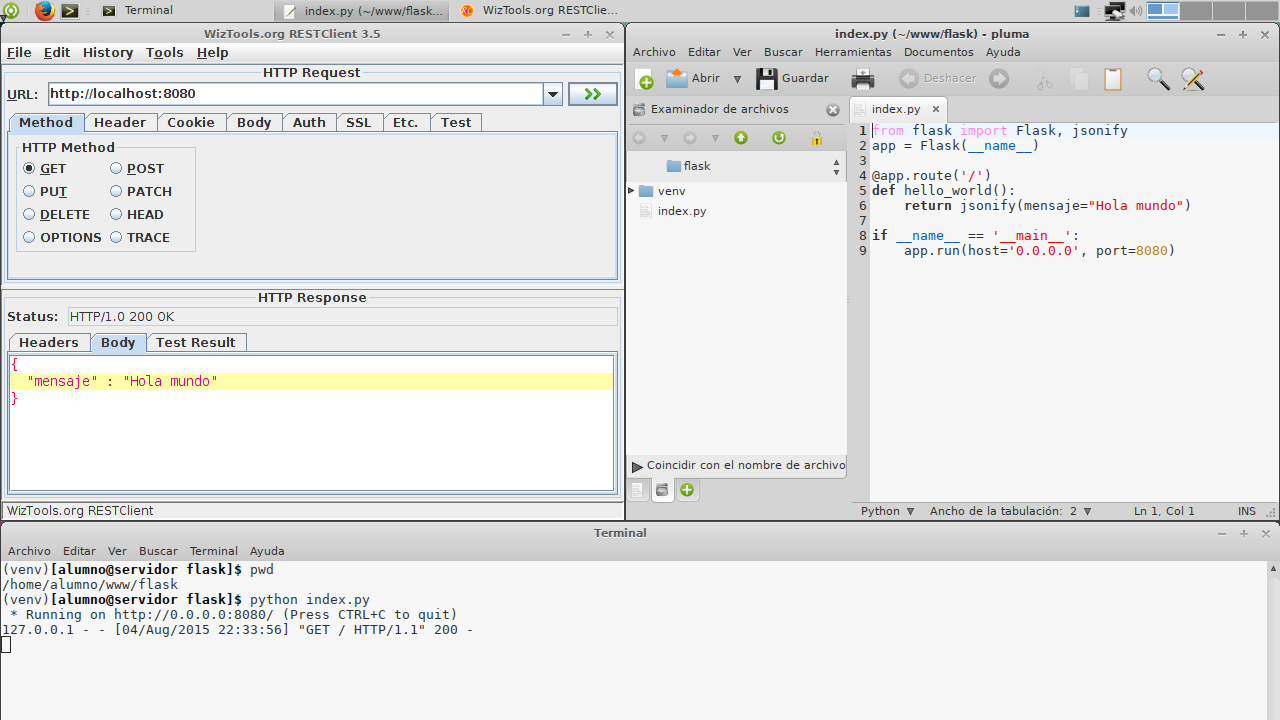Select the POST method radio button
This screenshot has width=1280, height=720.
(116, 169)
